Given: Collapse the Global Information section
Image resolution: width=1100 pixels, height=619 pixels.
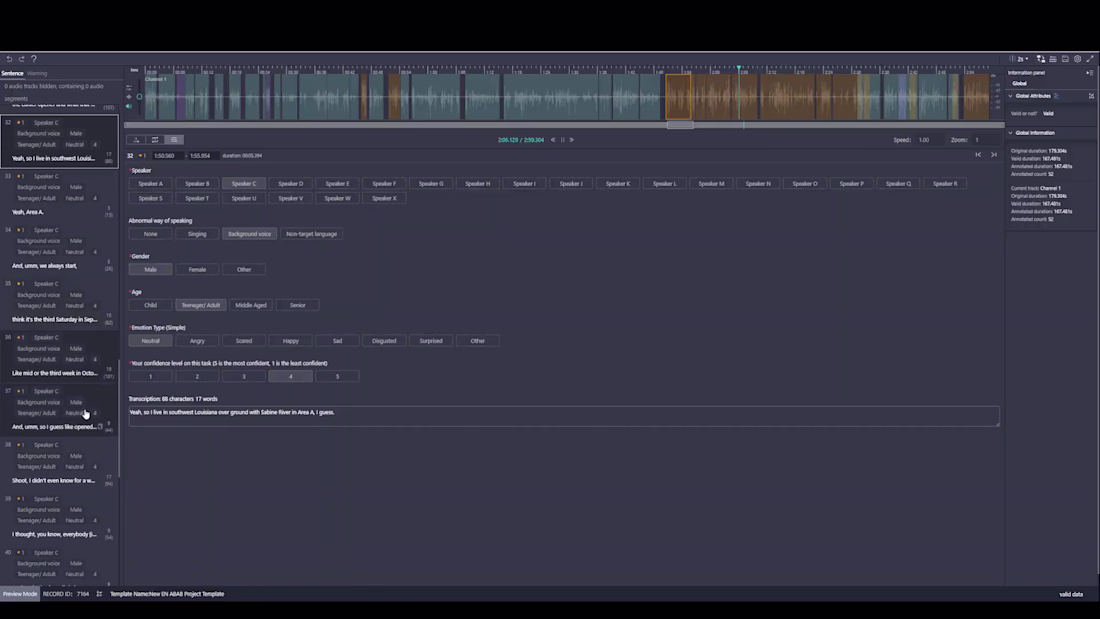Looking at the screenshot, I should [x=1011, y=133].
